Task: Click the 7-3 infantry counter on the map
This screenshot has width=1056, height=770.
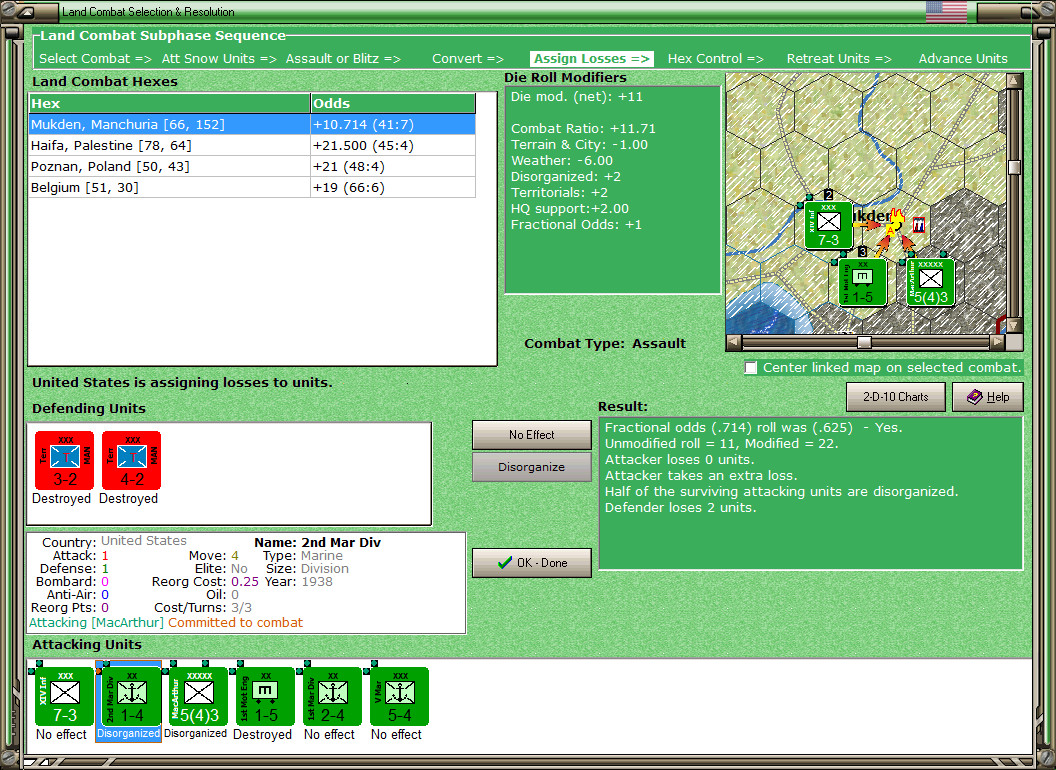Action: point(828,226)
